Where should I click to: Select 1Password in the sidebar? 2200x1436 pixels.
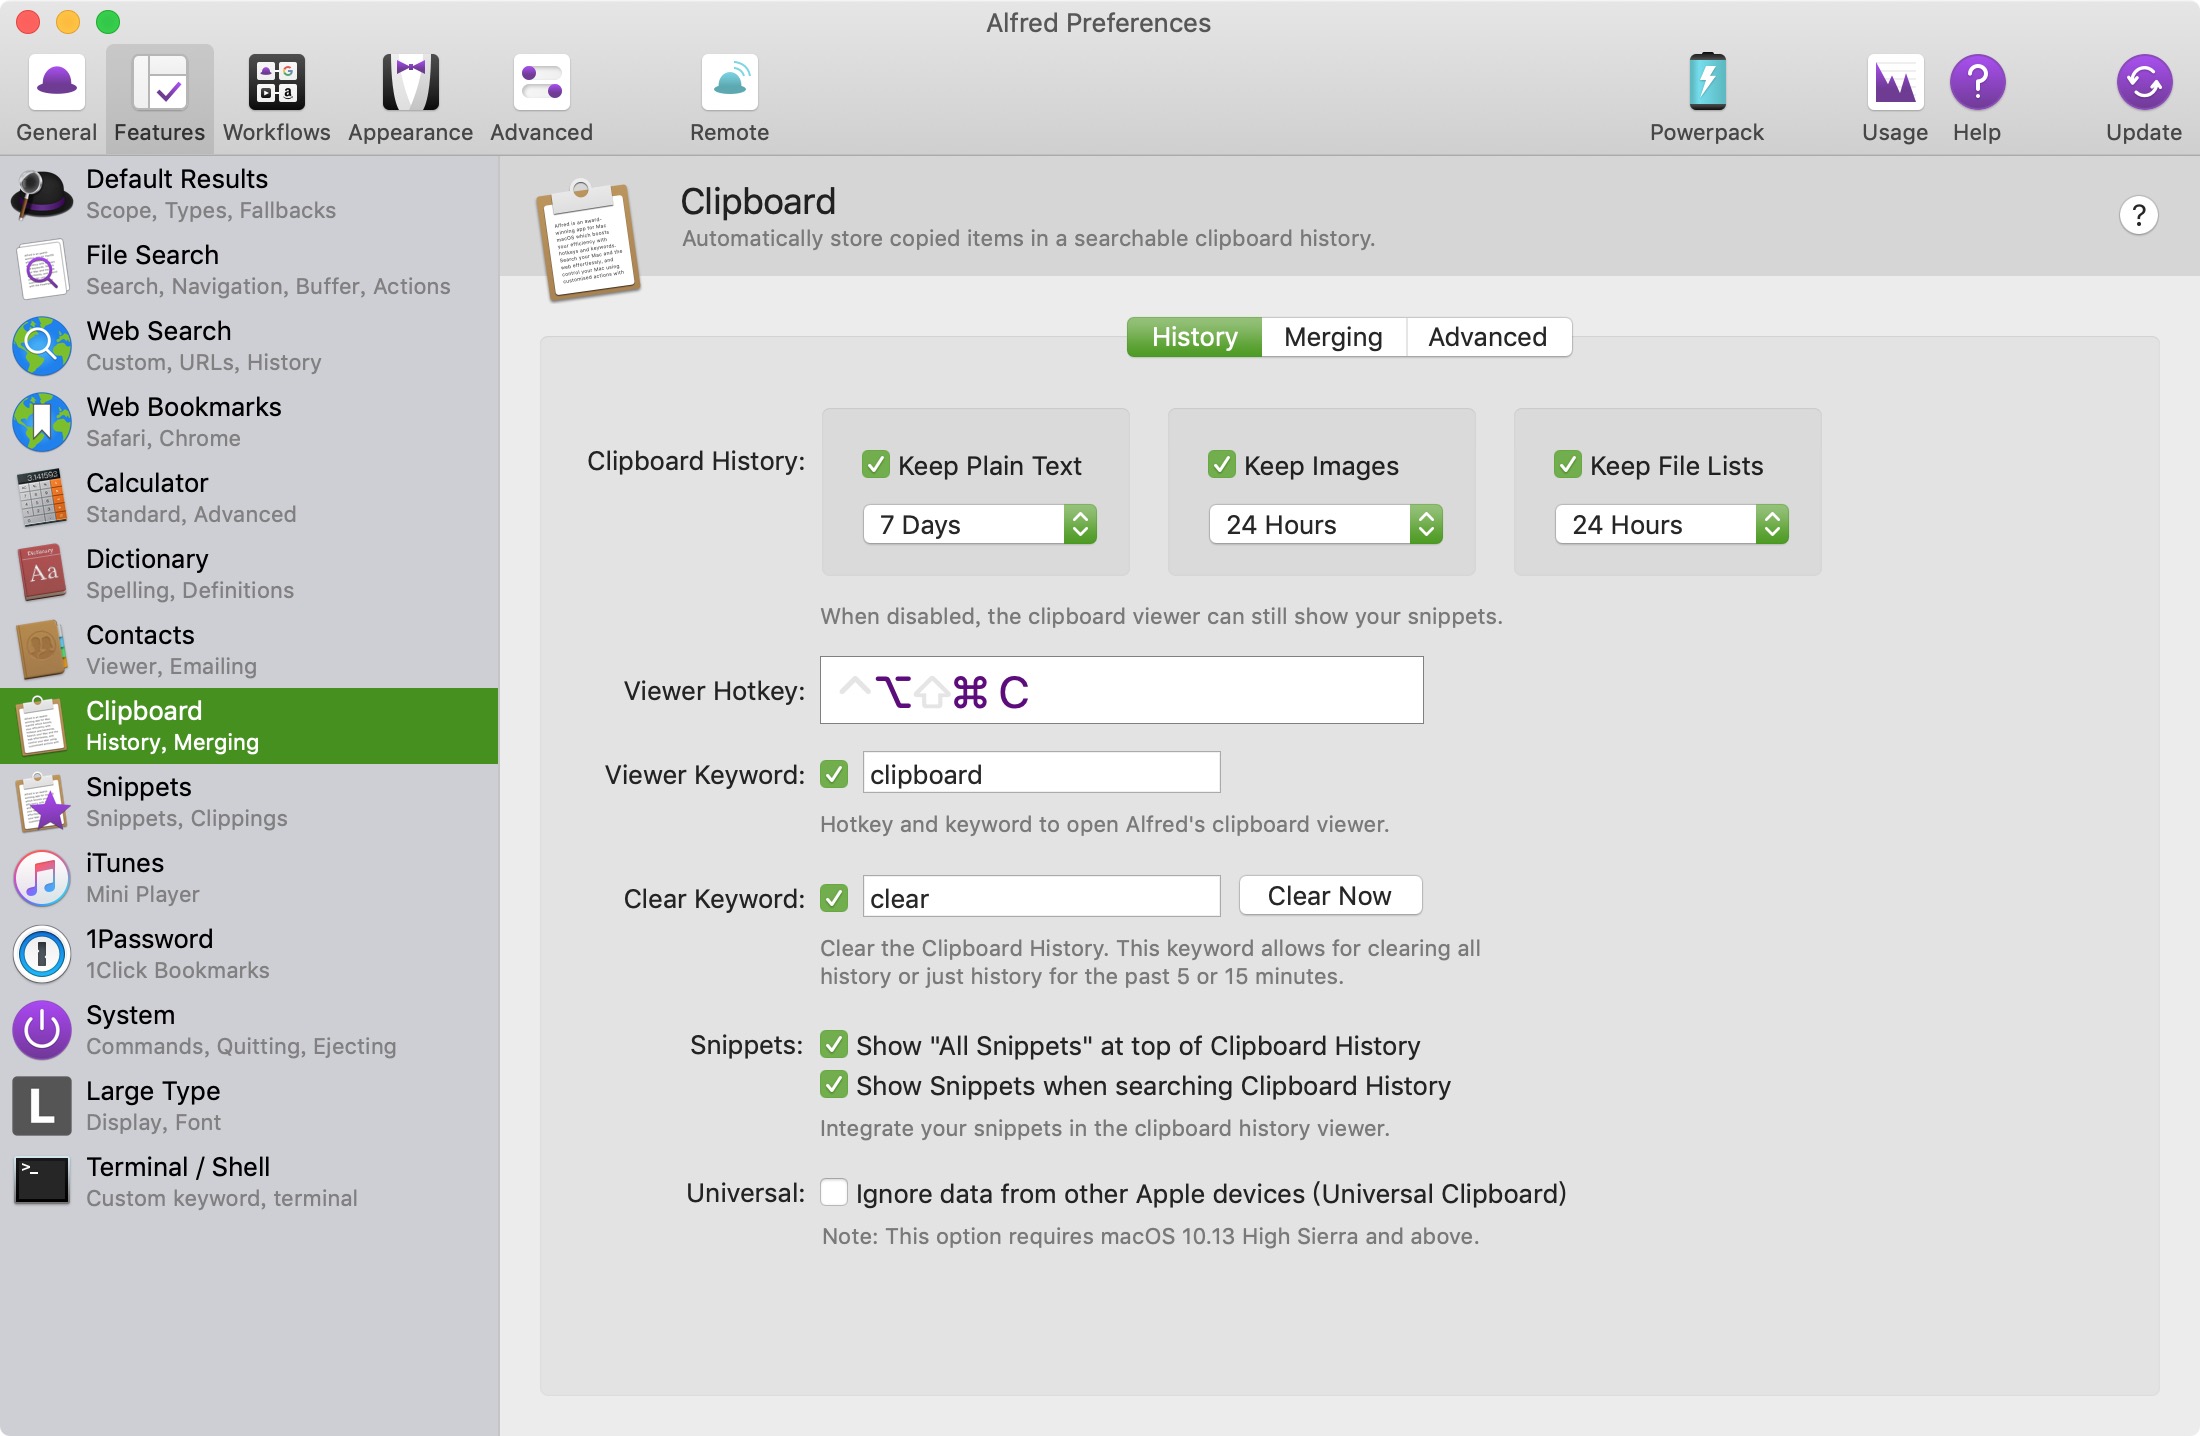click(249, 954)
